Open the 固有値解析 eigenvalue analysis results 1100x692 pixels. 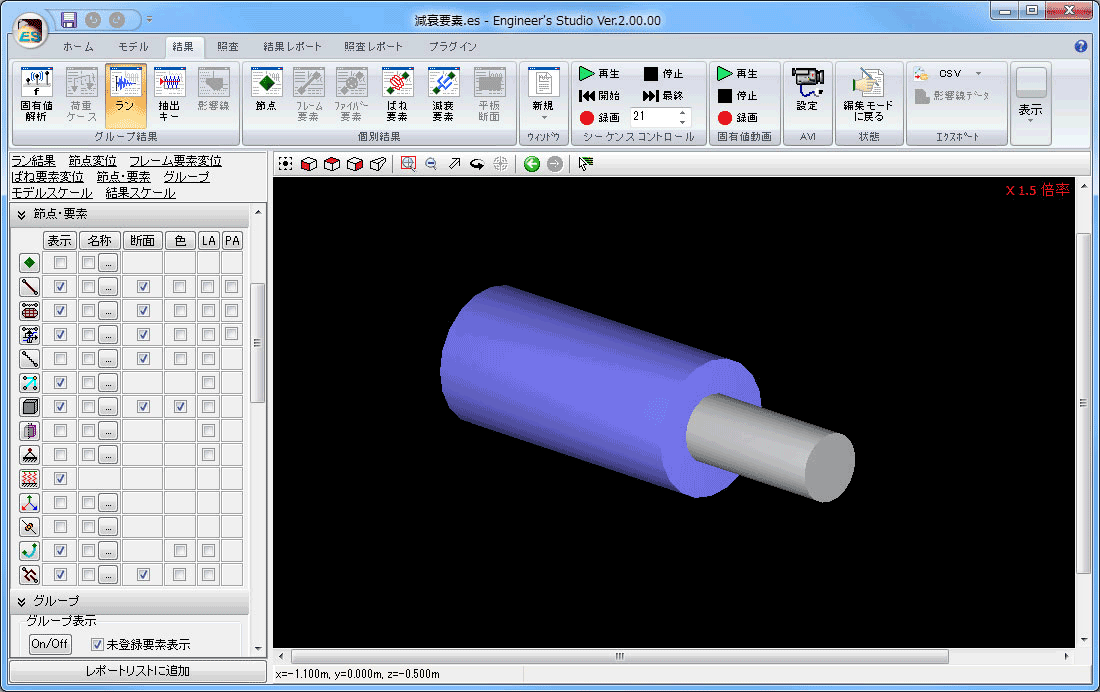[37, 95]
